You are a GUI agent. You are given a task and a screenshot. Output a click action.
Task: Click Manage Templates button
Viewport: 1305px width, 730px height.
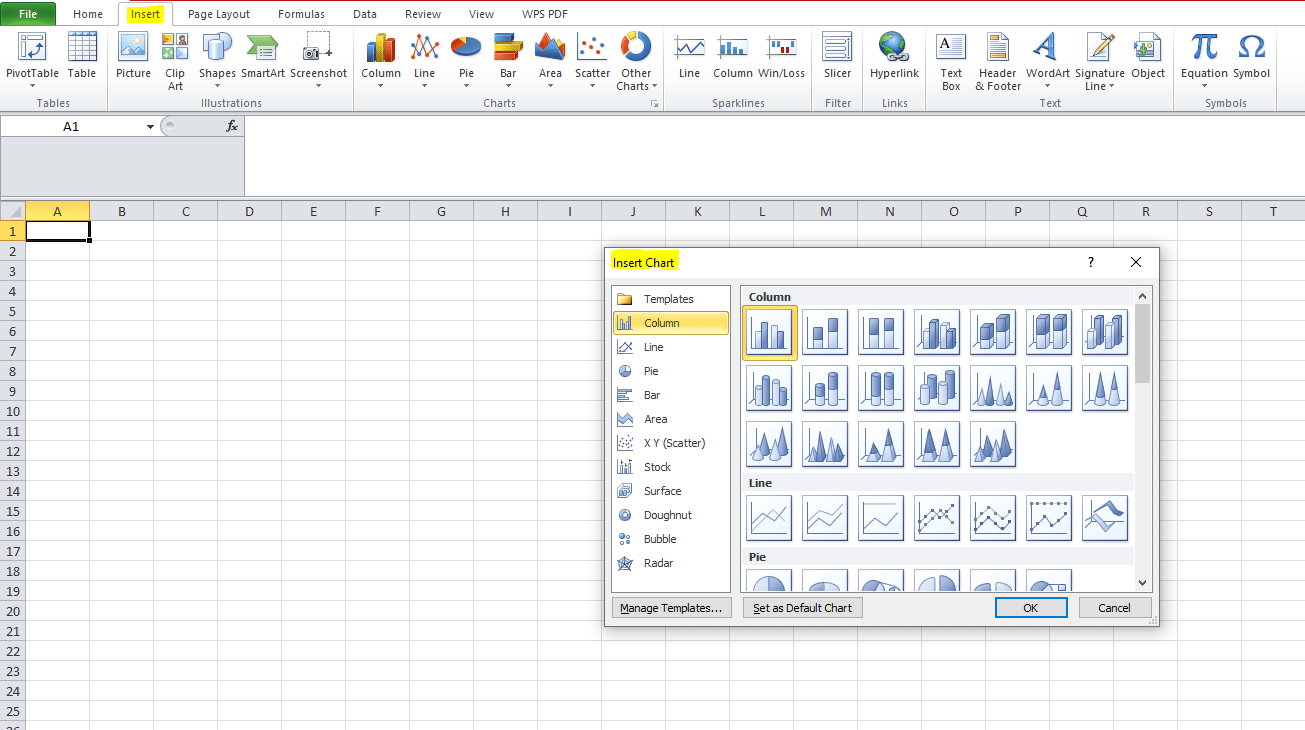point(671,608)
